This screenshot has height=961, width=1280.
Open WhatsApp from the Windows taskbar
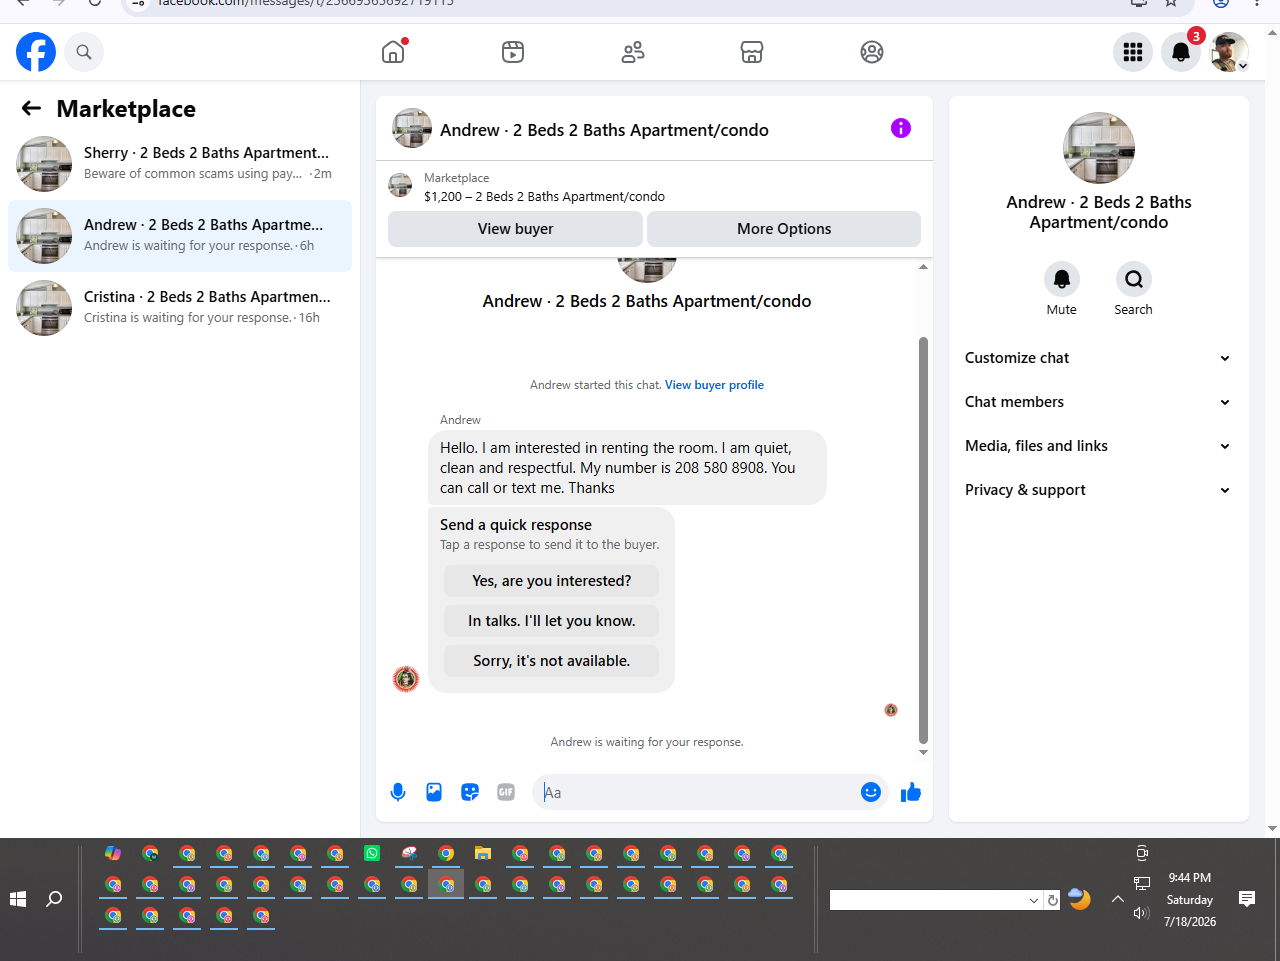pos(372,853)
